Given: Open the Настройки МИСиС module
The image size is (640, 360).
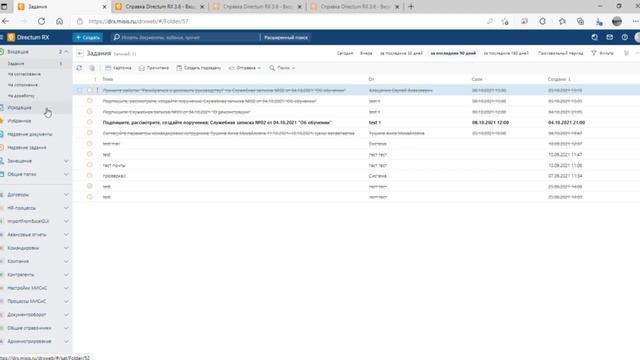Looking at the screenshot, I should tap(27, 288).
